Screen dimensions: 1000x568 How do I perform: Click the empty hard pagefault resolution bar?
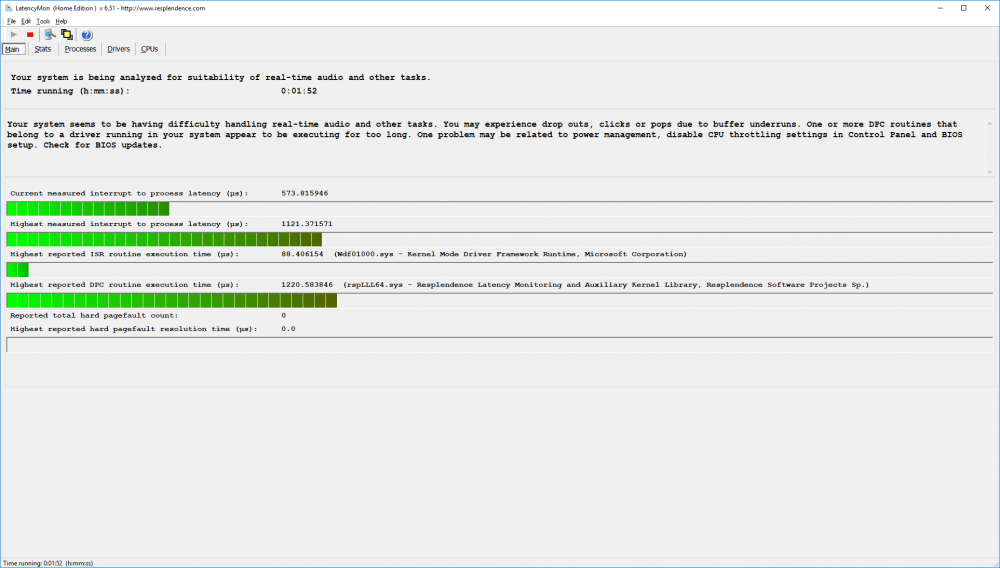(499, 345)
